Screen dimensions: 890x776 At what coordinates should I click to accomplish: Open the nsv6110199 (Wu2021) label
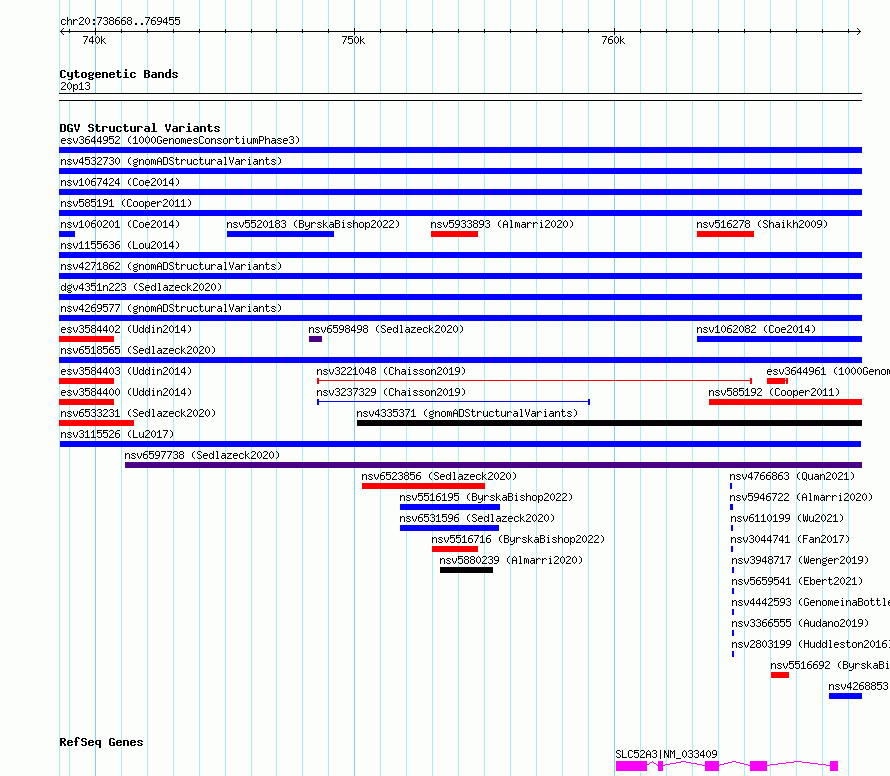[787, 518]
